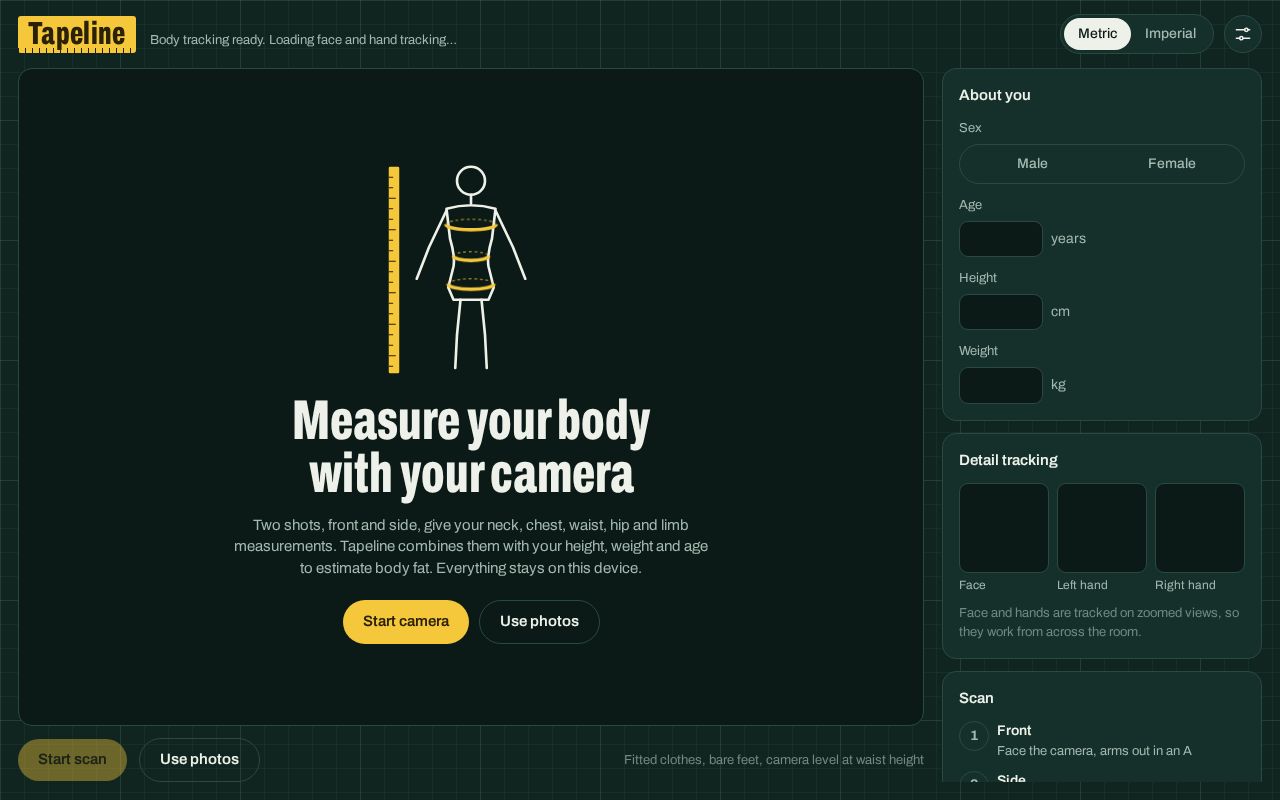Click the 'Scan' panel heading
Viewport: 1280px width, 800px height.
(x=976, y=698)
